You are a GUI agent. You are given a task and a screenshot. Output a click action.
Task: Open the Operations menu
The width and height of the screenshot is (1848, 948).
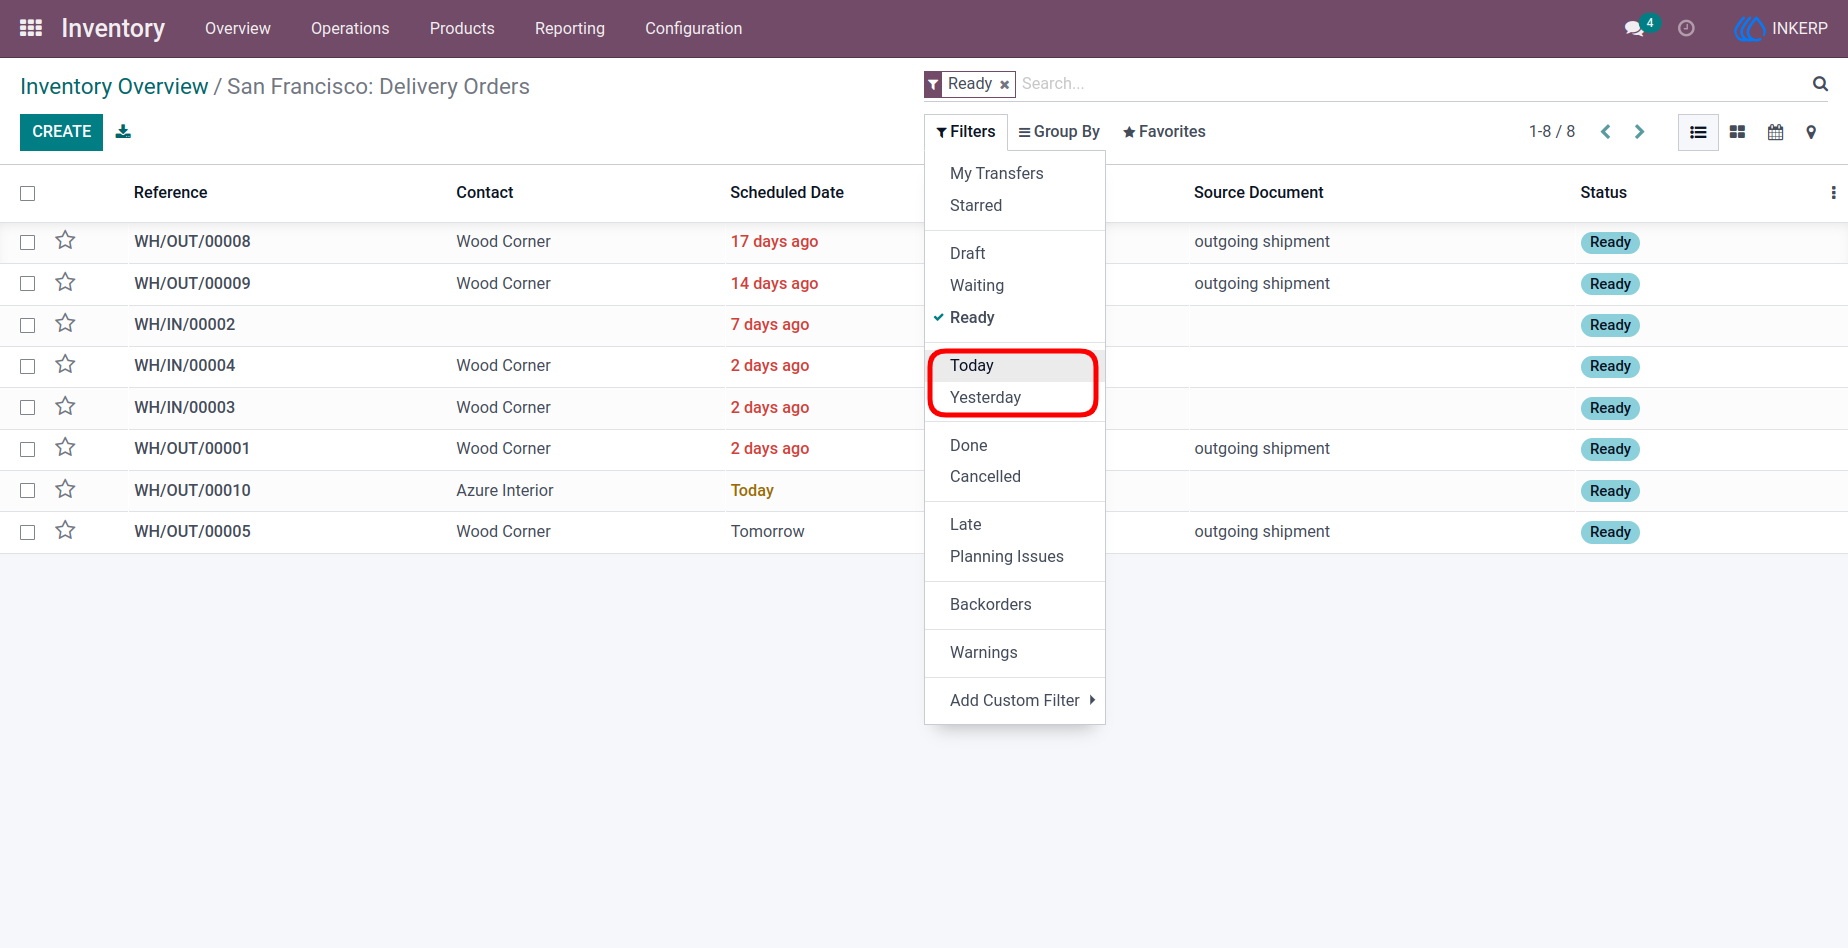[350, 28]
